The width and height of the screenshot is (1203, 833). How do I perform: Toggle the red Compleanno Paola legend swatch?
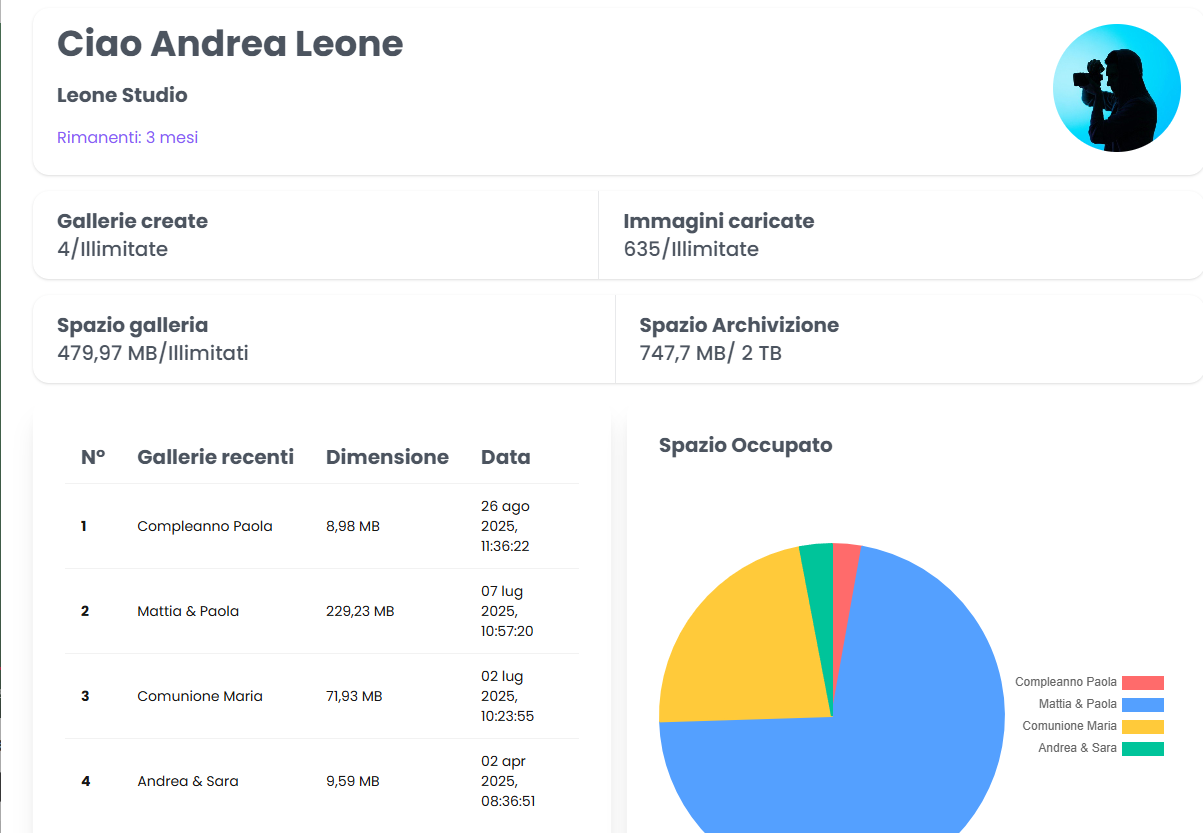point(1142,683)
